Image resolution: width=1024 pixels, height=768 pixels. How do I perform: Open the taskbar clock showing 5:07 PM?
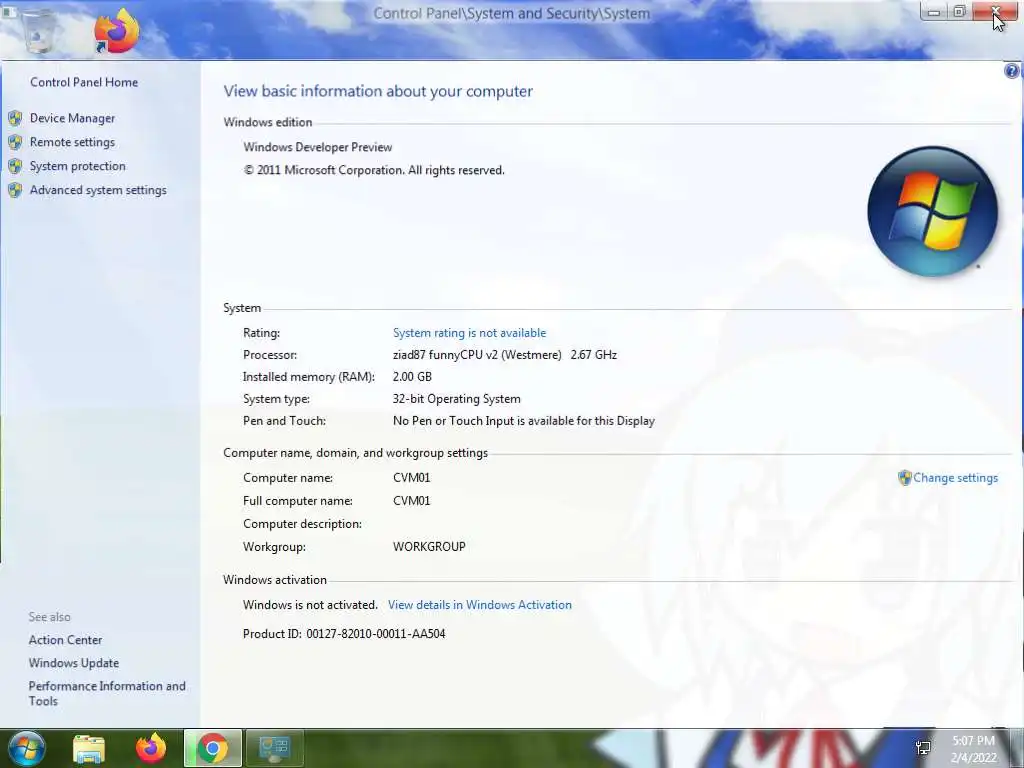coord(973,749)
